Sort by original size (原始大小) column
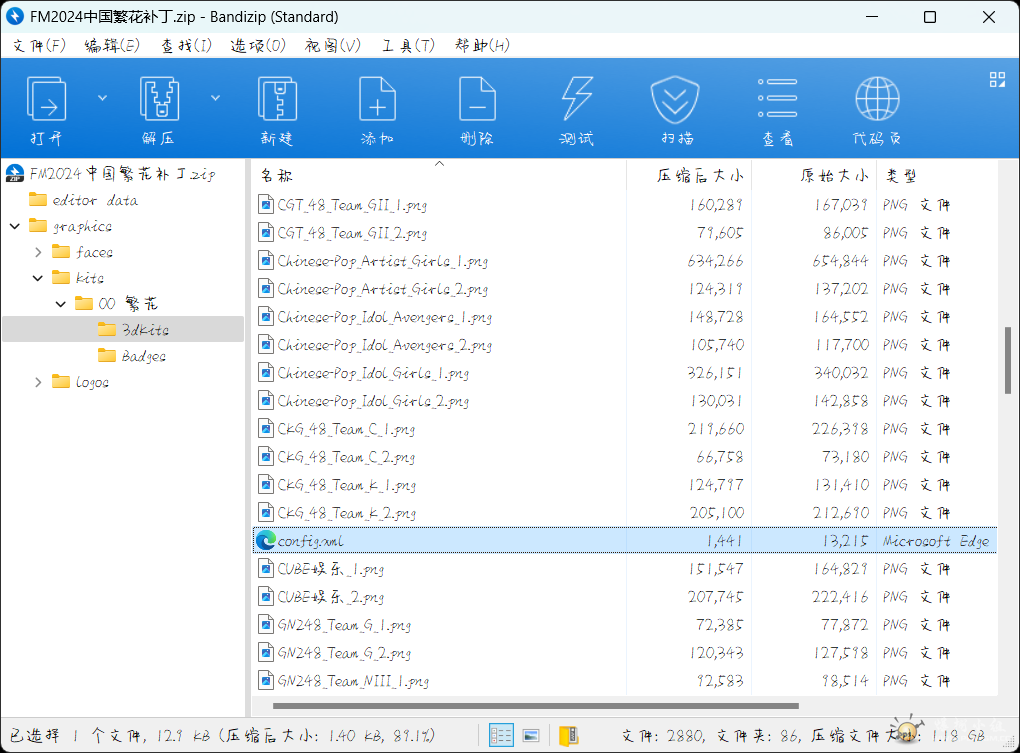 tap(814, 175)
